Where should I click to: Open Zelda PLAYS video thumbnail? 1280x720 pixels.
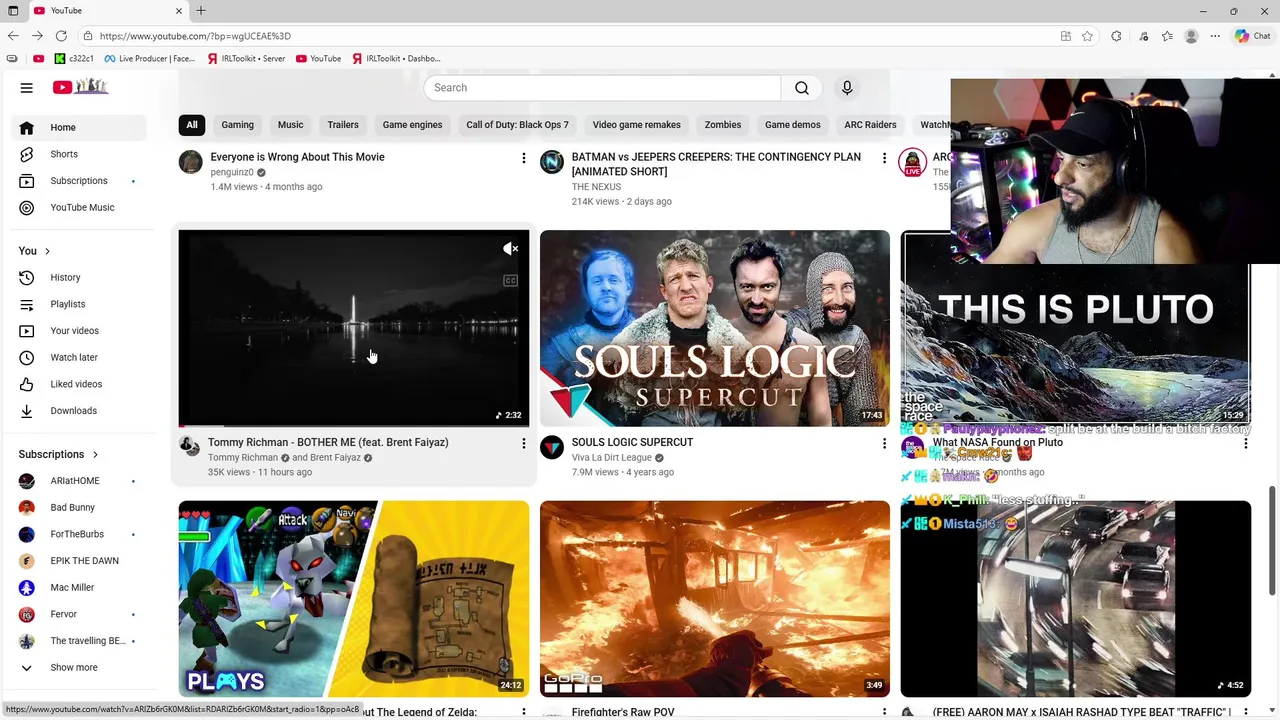click(354, 599)
